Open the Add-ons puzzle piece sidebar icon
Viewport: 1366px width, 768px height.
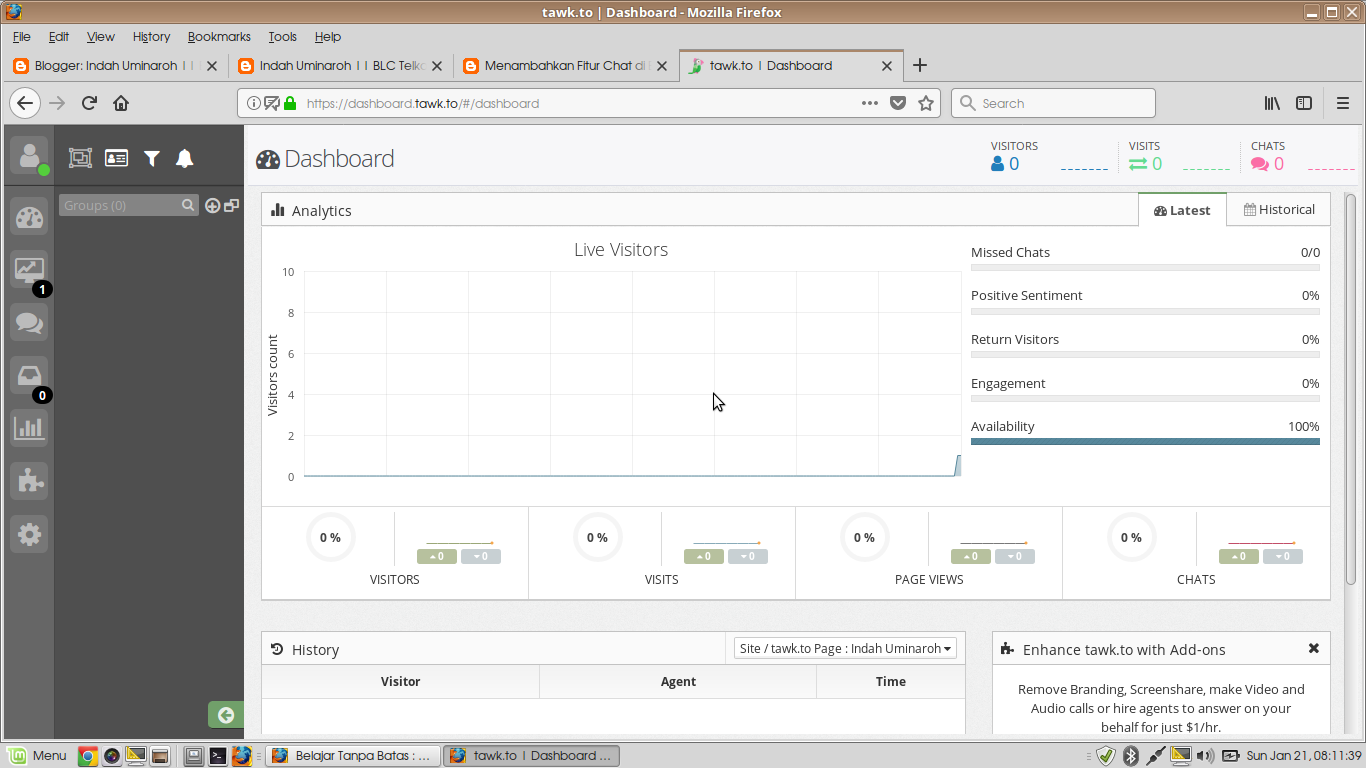click(x=29, y=482)
